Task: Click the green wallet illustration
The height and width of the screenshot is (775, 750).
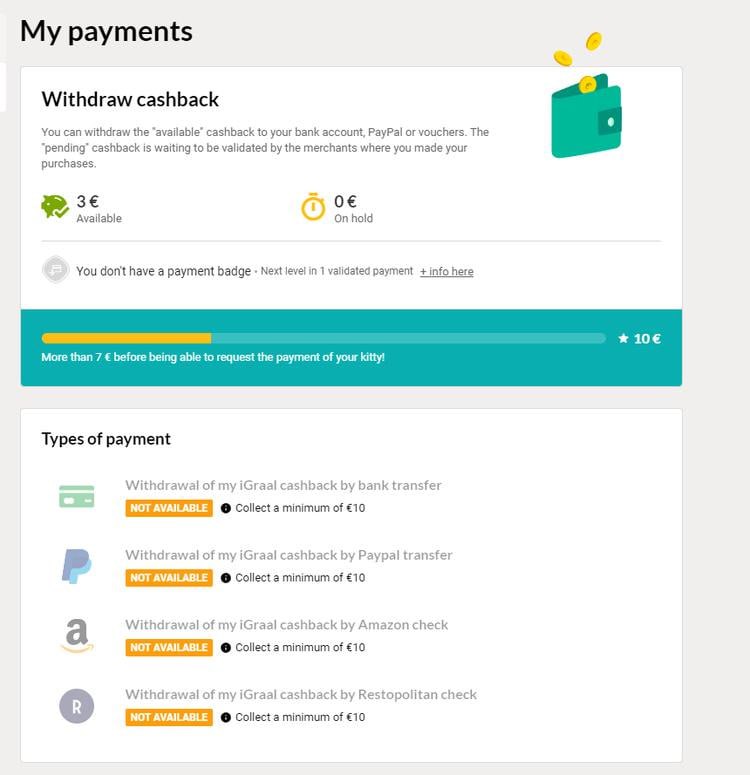Action: click(x=586, y=117)
